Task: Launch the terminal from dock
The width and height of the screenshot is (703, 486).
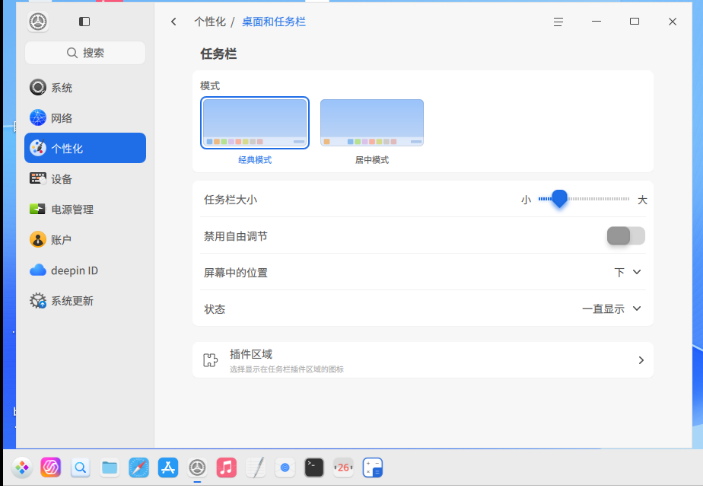Action: pos(314,468)
